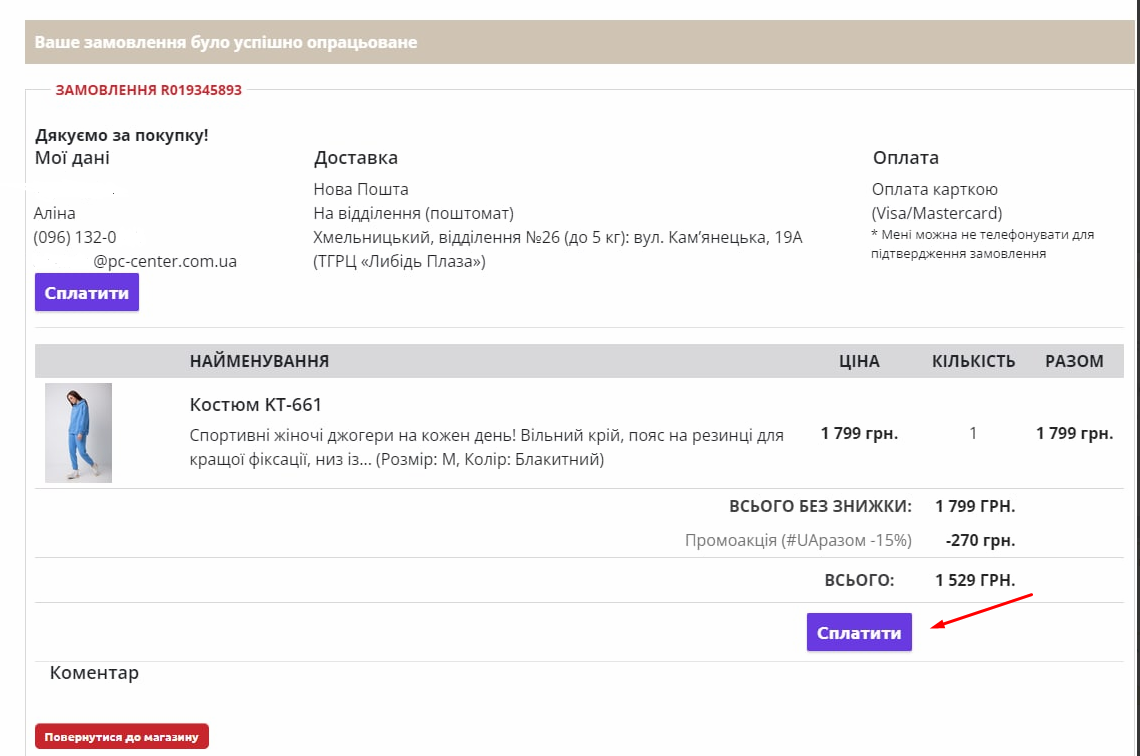Click the Доставка section heading

tap(355, 158)
